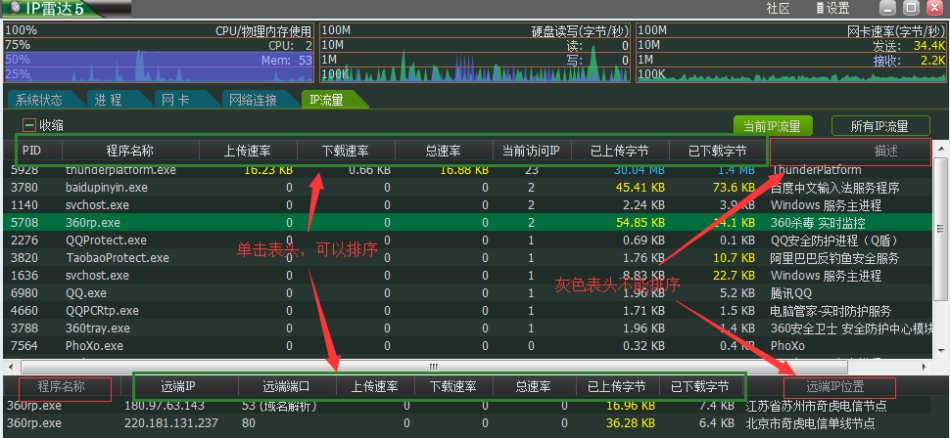This screenshot has height=438, width=950.
Task: Click description 百度中文输入法服务程序
Action: [x=835, y=188]
